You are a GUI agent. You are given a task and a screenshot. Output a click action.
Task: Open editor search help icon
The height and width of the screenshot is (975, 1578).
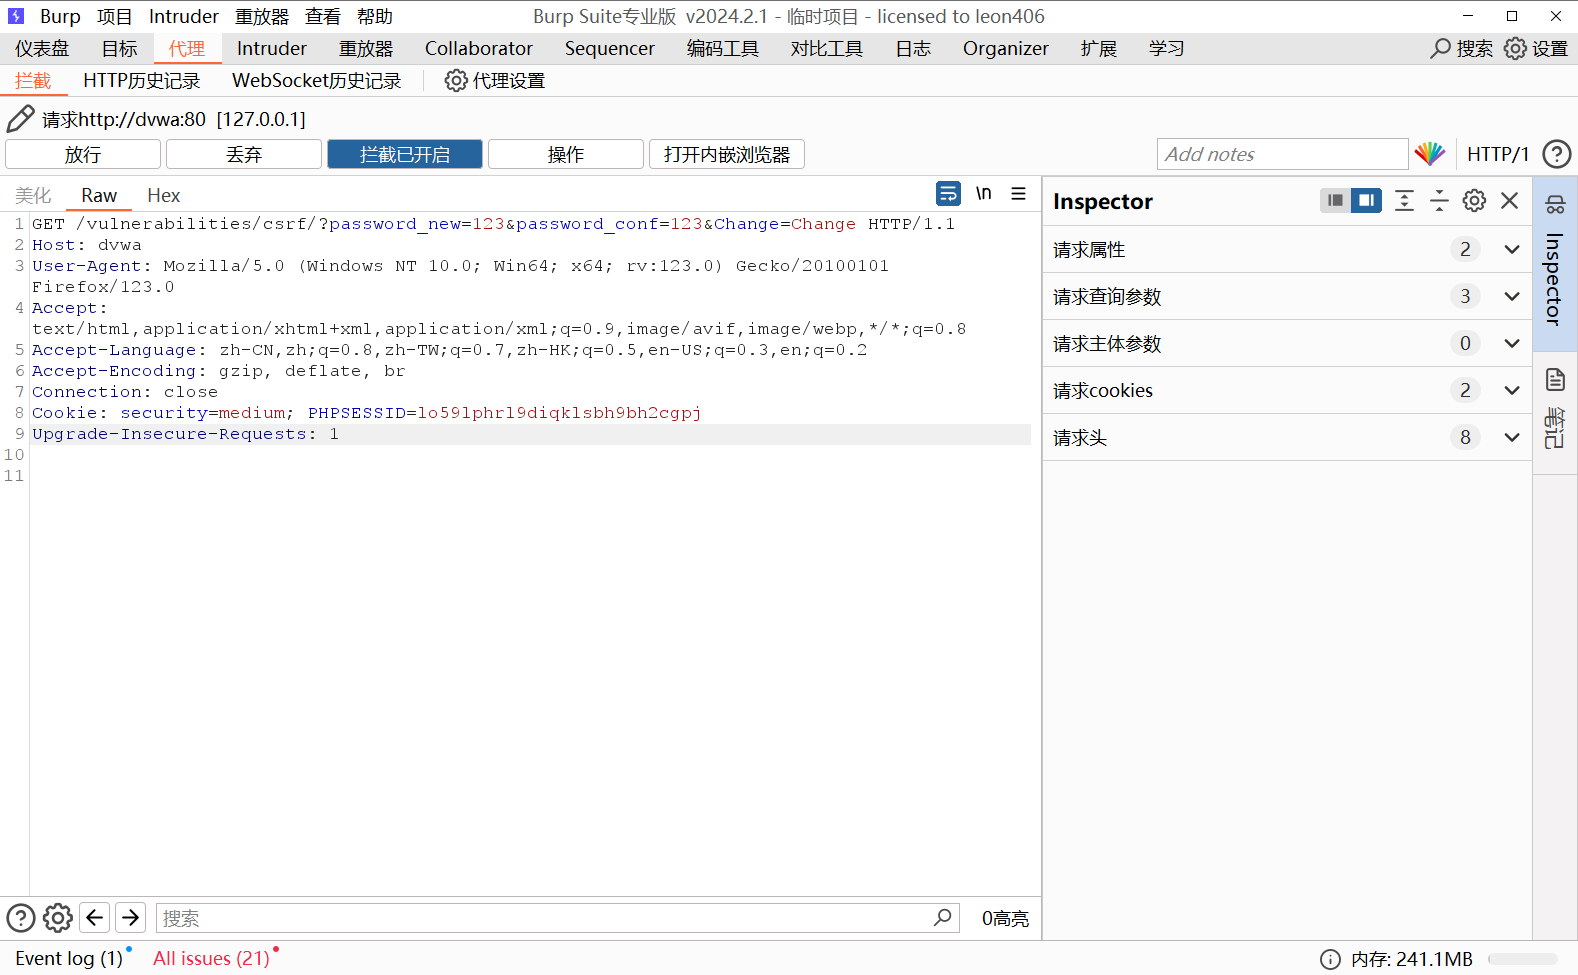21,918
